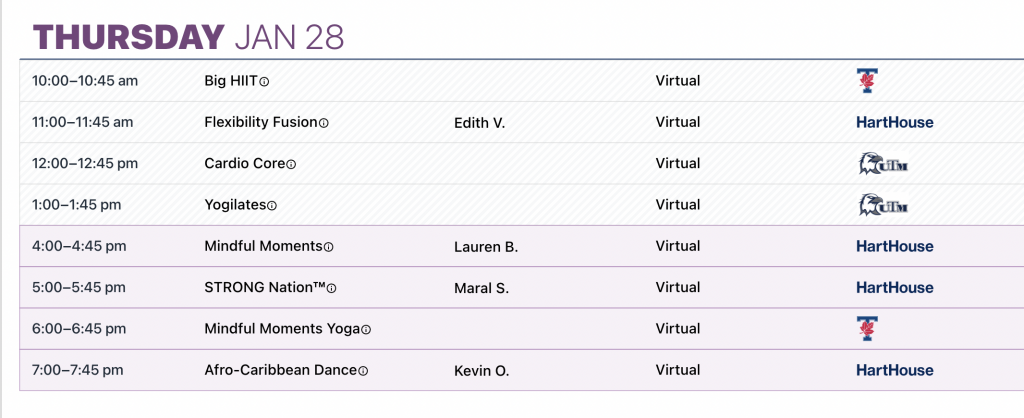Click crest logo in Mindful Moments Yoga row
The width and height of the screenshot is (1024, 418).
tap(866, 328)
